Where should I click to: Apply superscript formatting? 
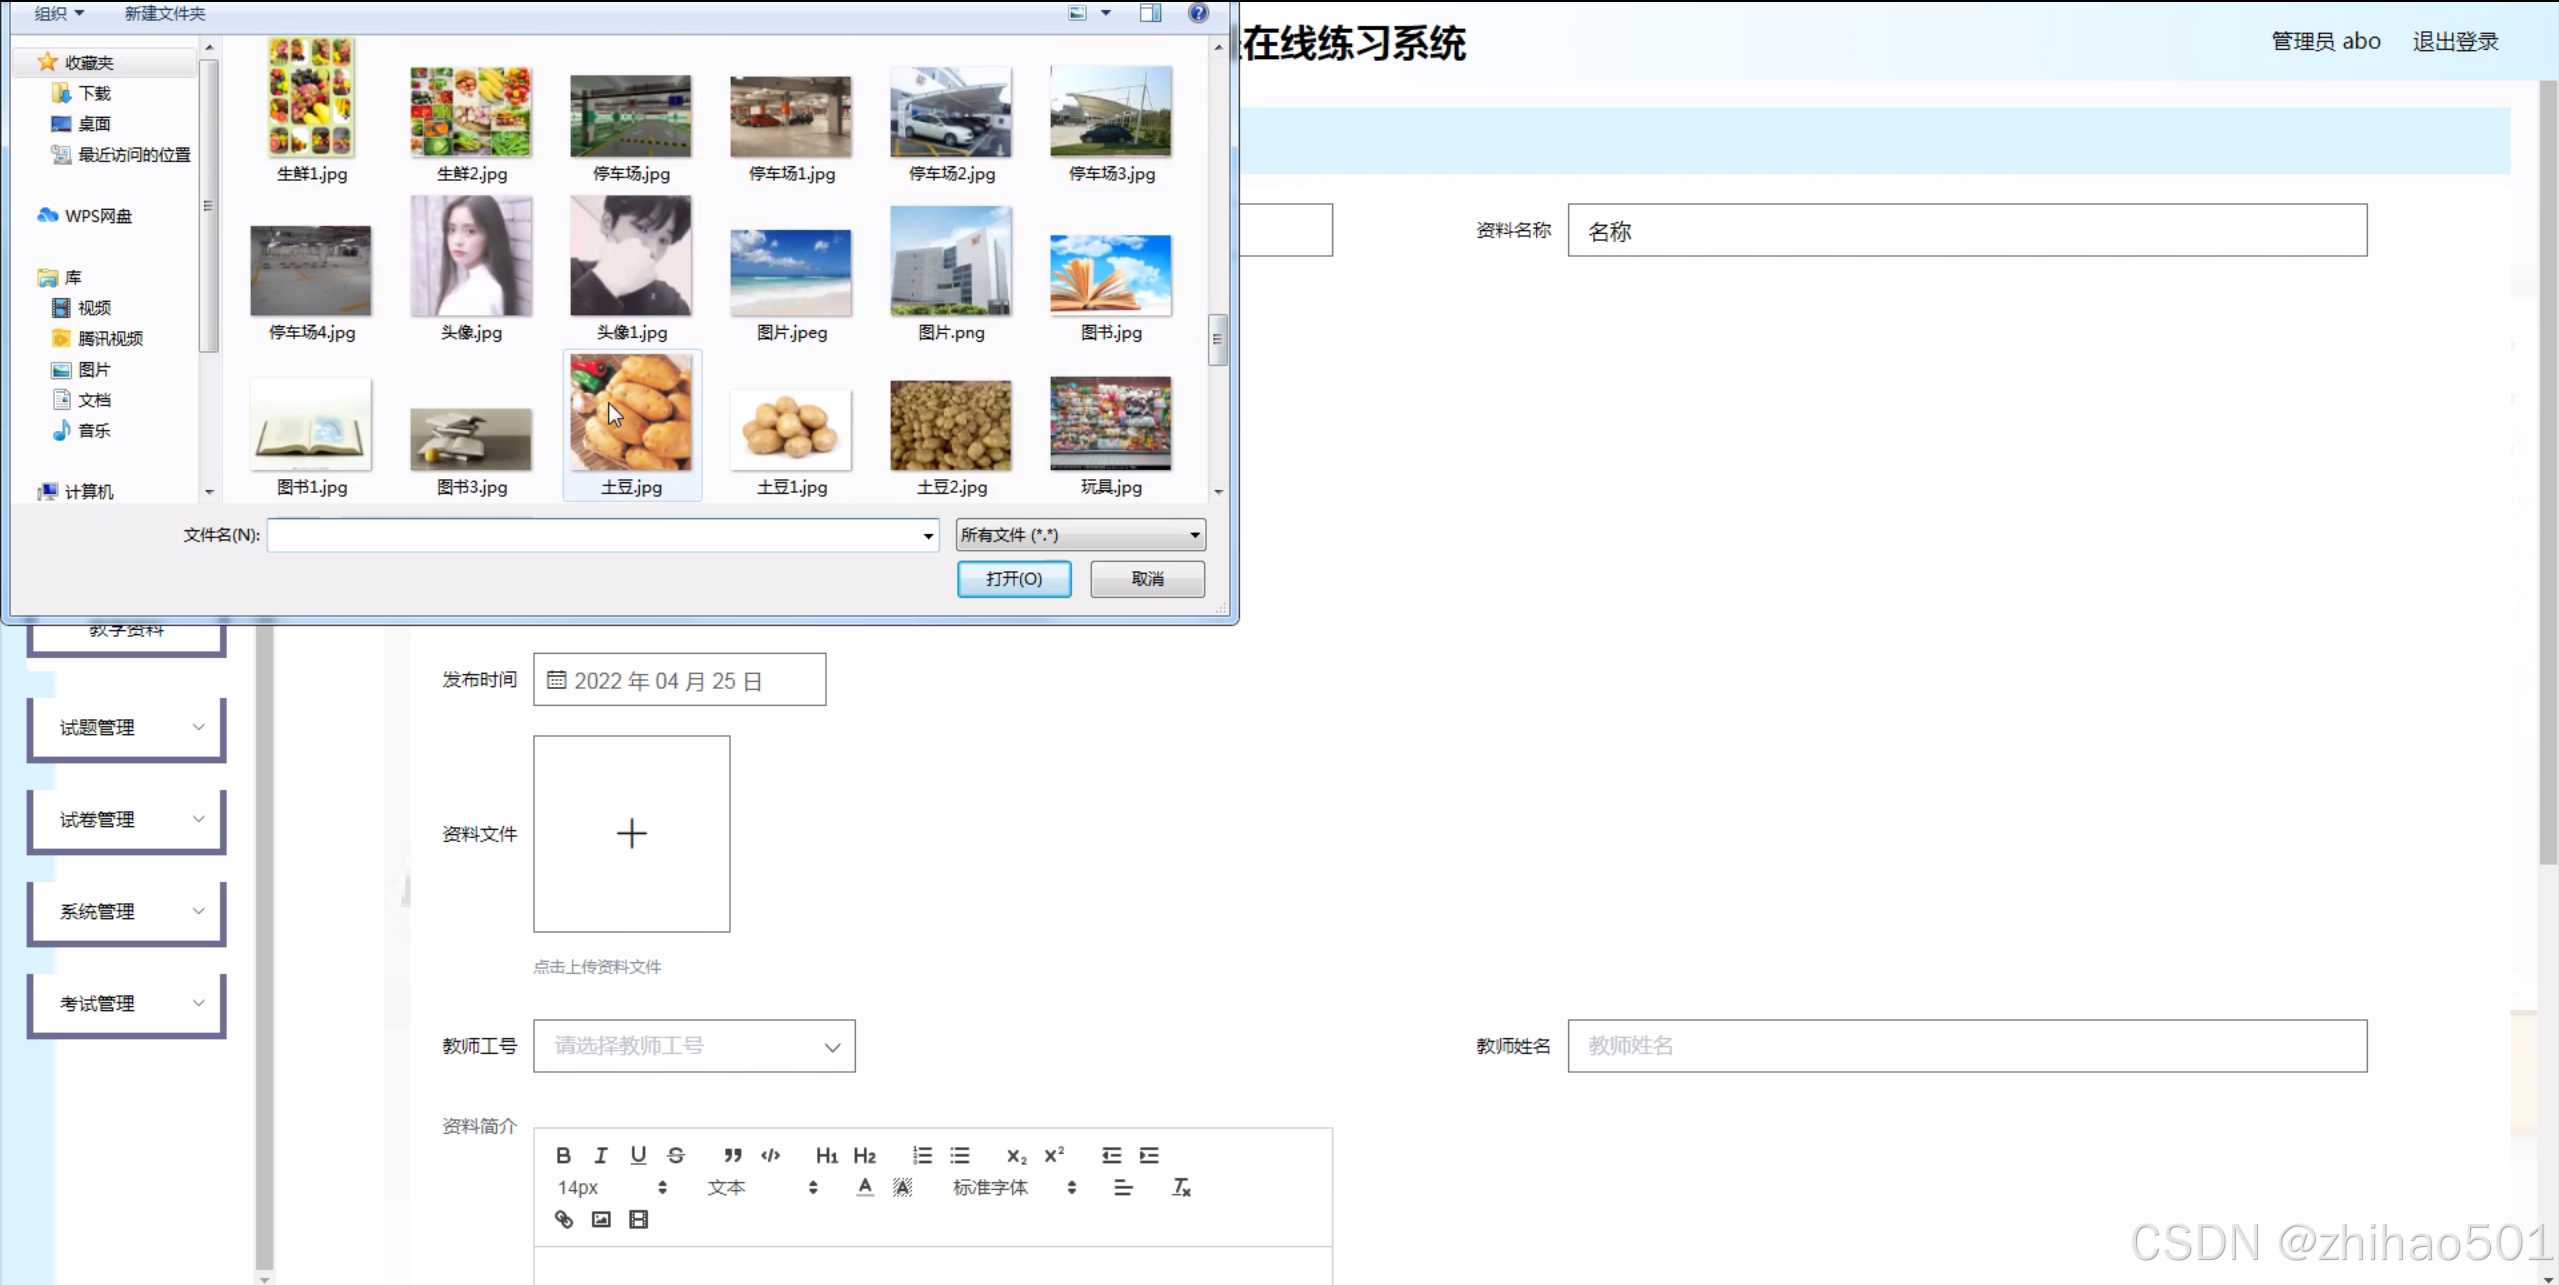tap(1054, 1155)
